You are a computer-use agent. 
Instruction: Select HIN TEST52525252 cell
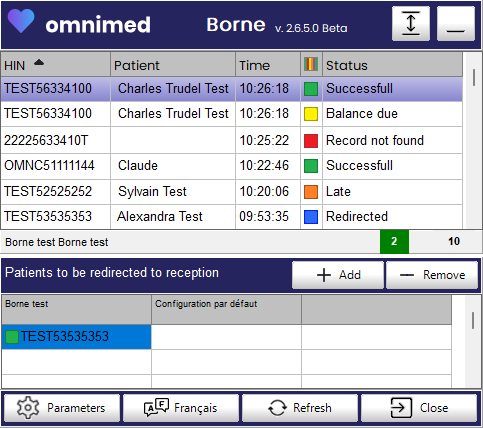(x=55, y=192)
